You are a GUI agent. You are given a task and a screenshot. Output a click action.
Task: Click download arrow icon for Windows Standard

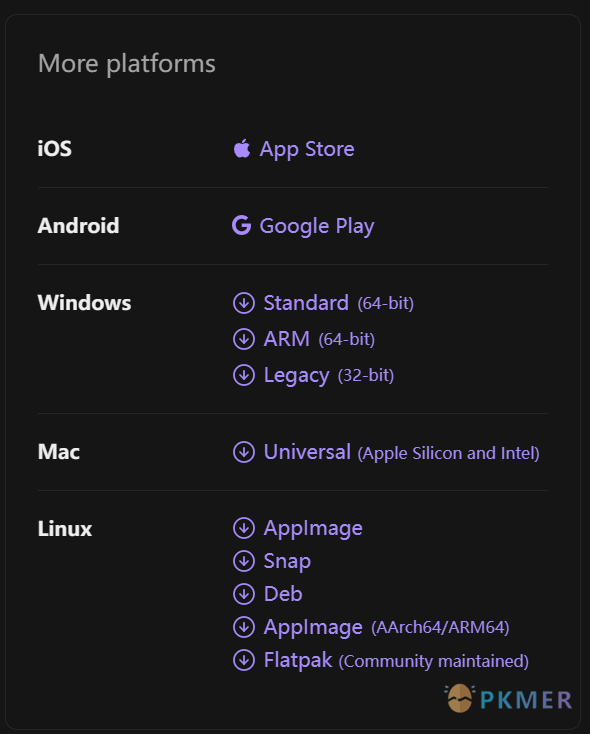click(244, 303)
